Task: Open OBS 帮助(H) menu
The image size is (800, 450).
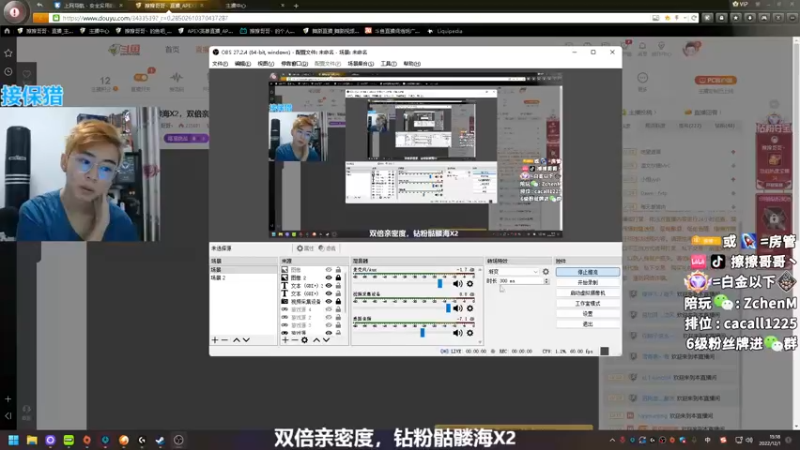Action: coord(412,64)
